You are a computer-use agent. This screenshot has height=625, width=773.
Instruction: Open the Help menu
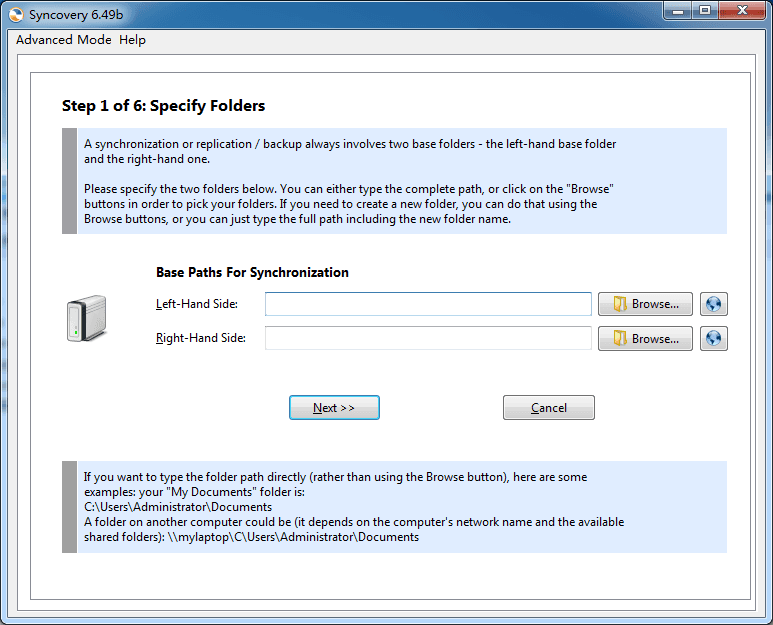(132, 40)
